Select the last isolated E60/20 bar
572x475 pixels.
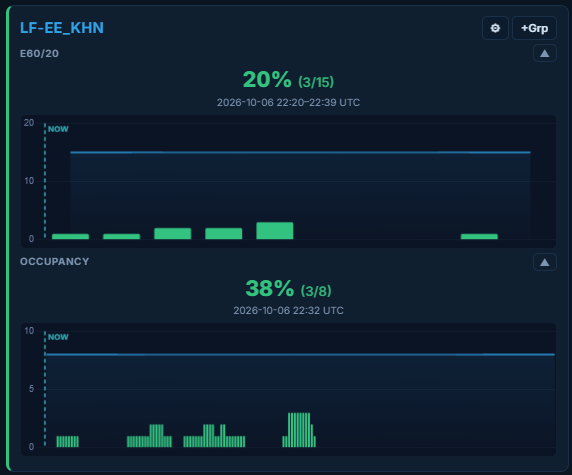tap(479, 236)
